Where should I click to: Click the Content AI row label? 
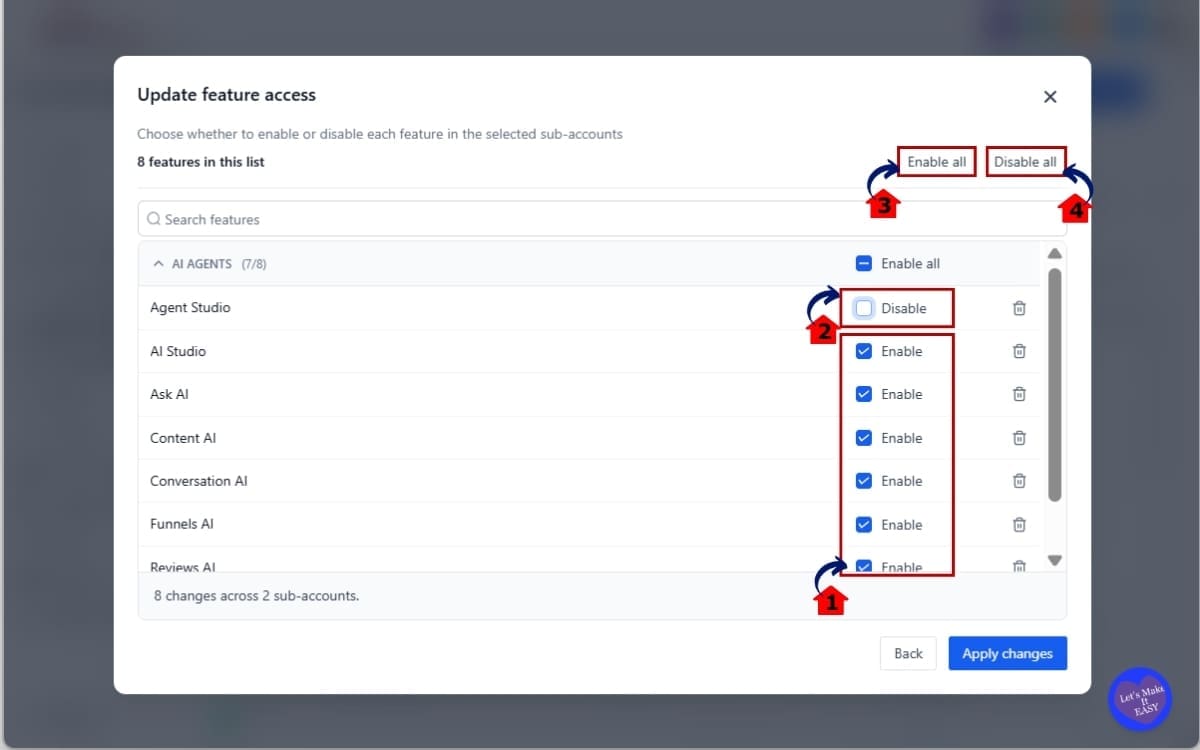tap(183, 438)
